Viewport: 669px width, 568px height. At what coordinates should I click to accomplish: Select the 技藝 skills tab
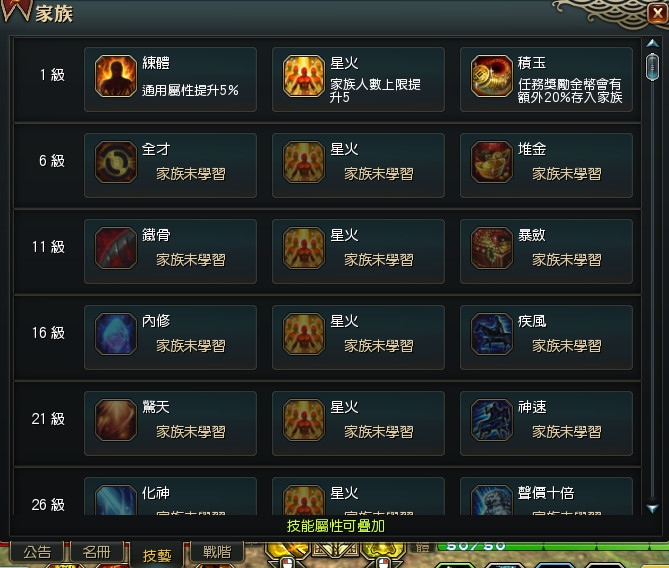click(x=157, y=555)
